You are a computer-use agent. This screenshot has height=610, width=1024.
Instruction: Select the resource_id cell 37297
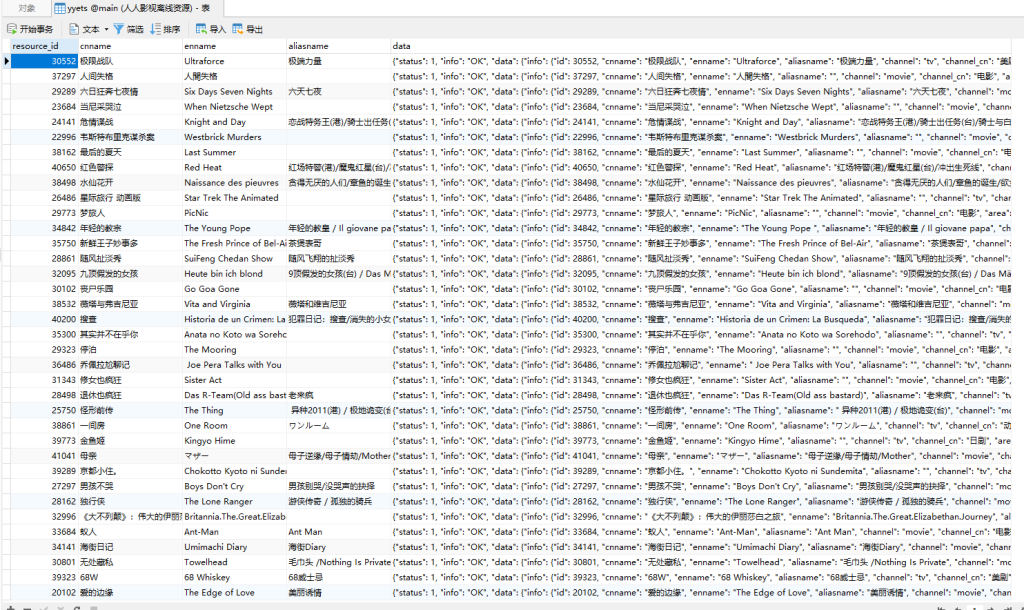[44, 76]
